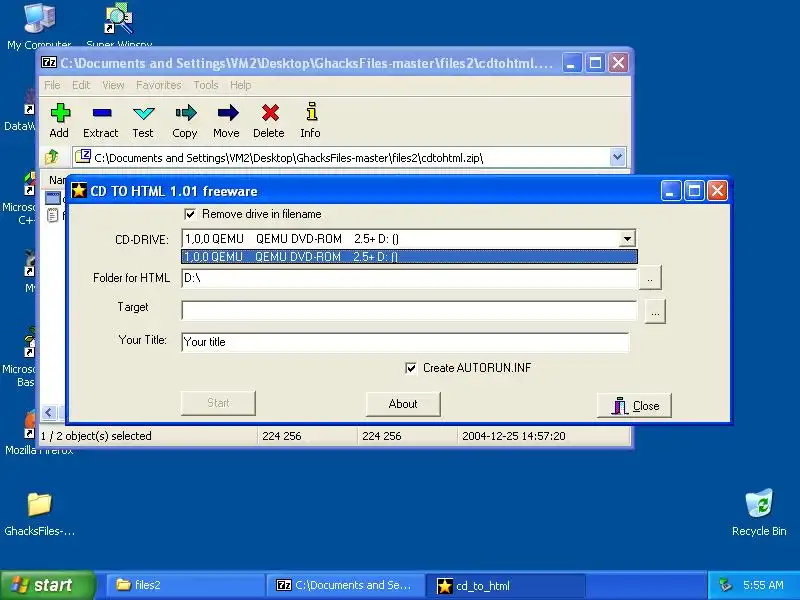Click the Your Title input field
This screenshot has width=800, height=600.
point(405,342)
